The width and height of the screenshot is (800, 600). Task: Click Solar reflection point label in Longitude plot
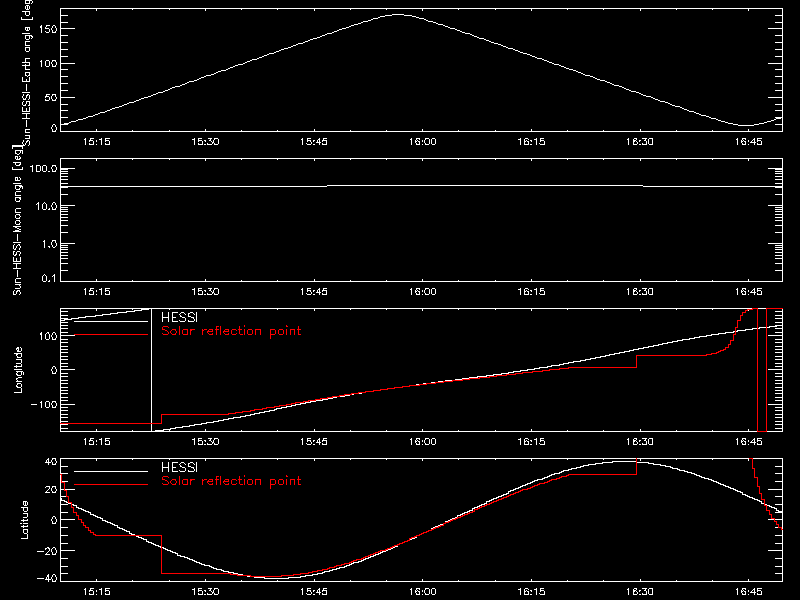231,331
